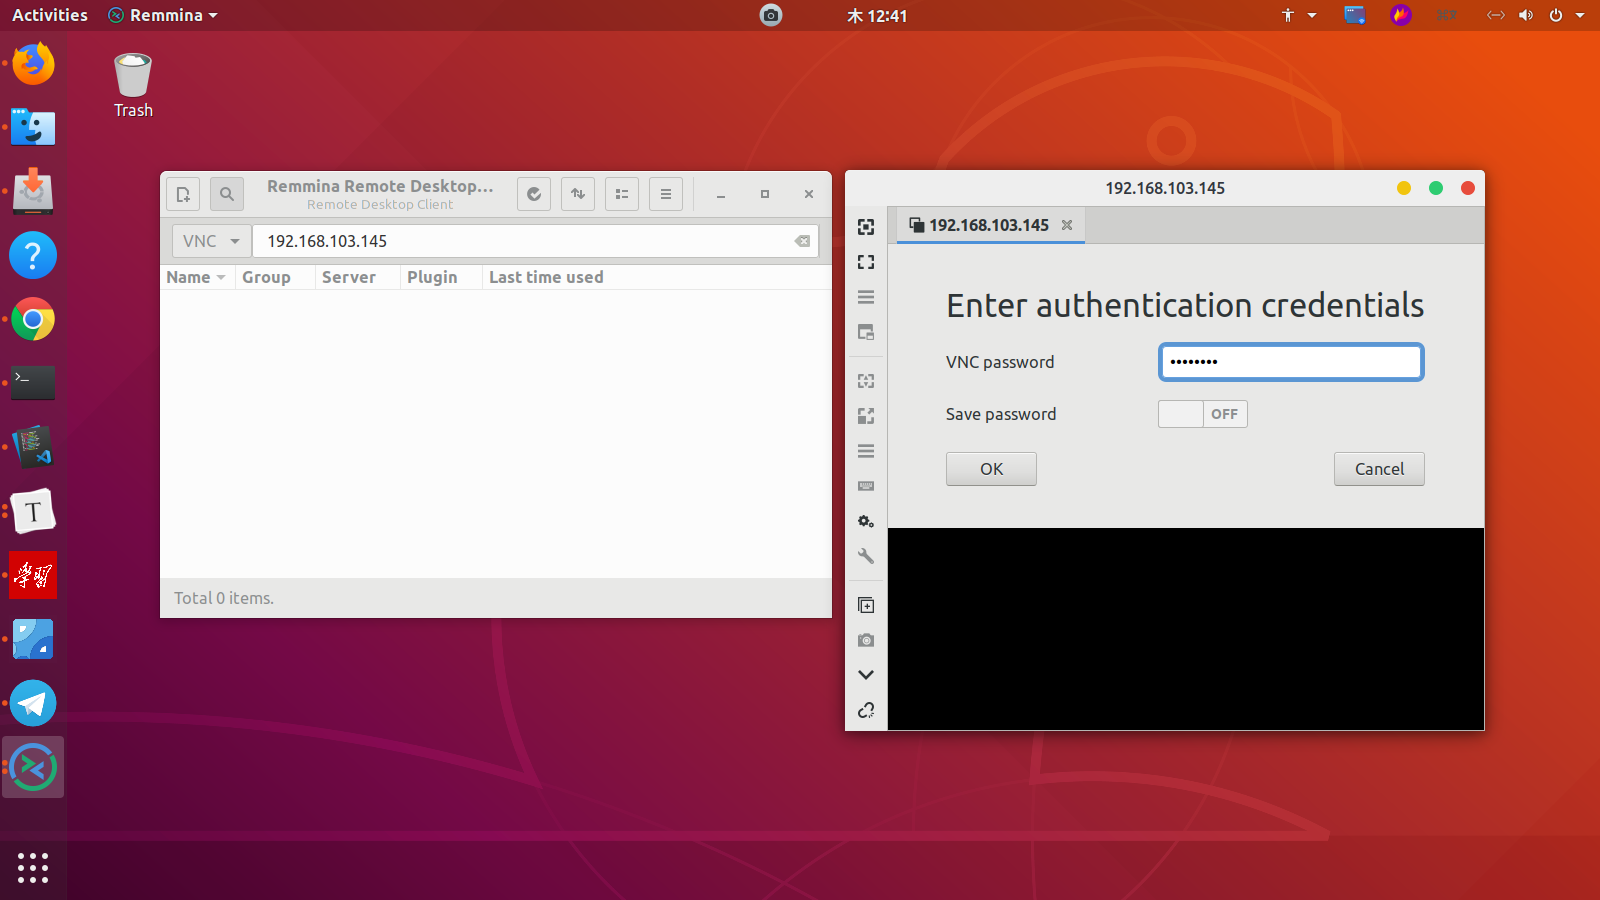The height and width of the screenshot is (900, 1600).
Task: Open the VNC protocol dropdown
Action: point(211,241)
